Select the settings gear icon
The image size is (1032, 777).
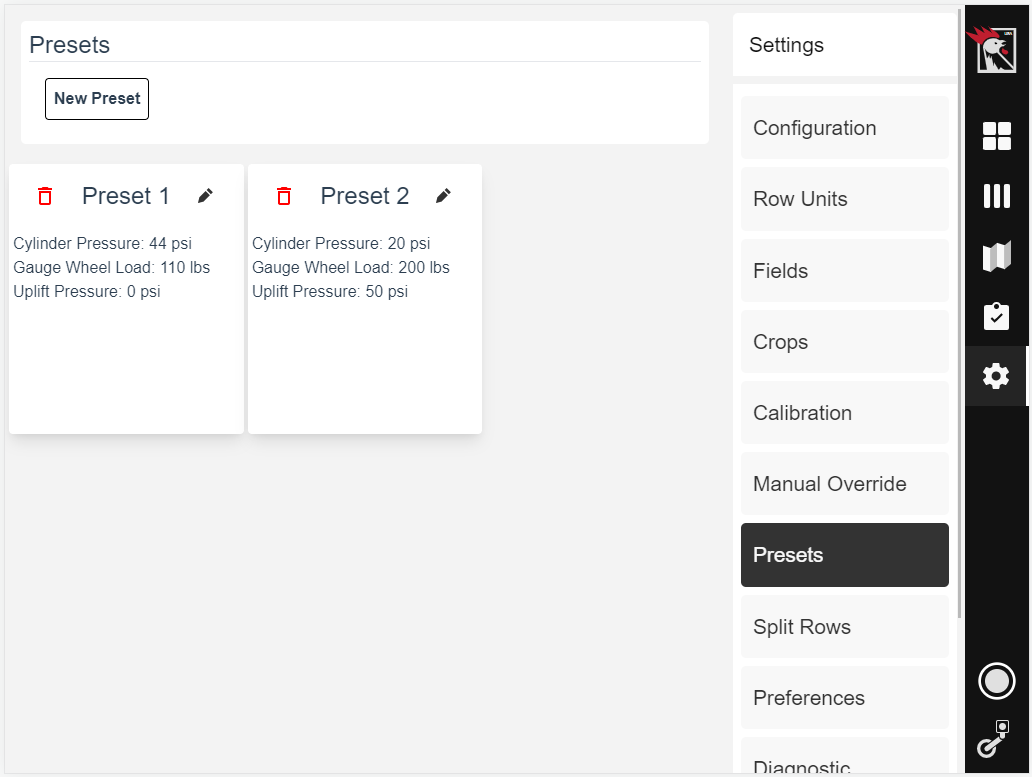[996, 376]
